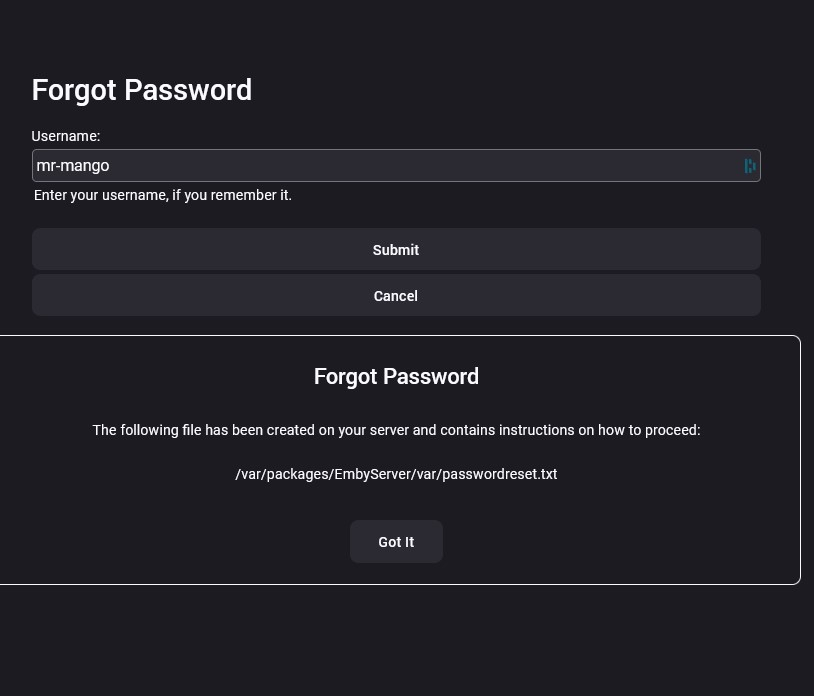This screenshot has width=814, height=696.
Task: Click the Got It button in the modal
Action: click(396, 541)
